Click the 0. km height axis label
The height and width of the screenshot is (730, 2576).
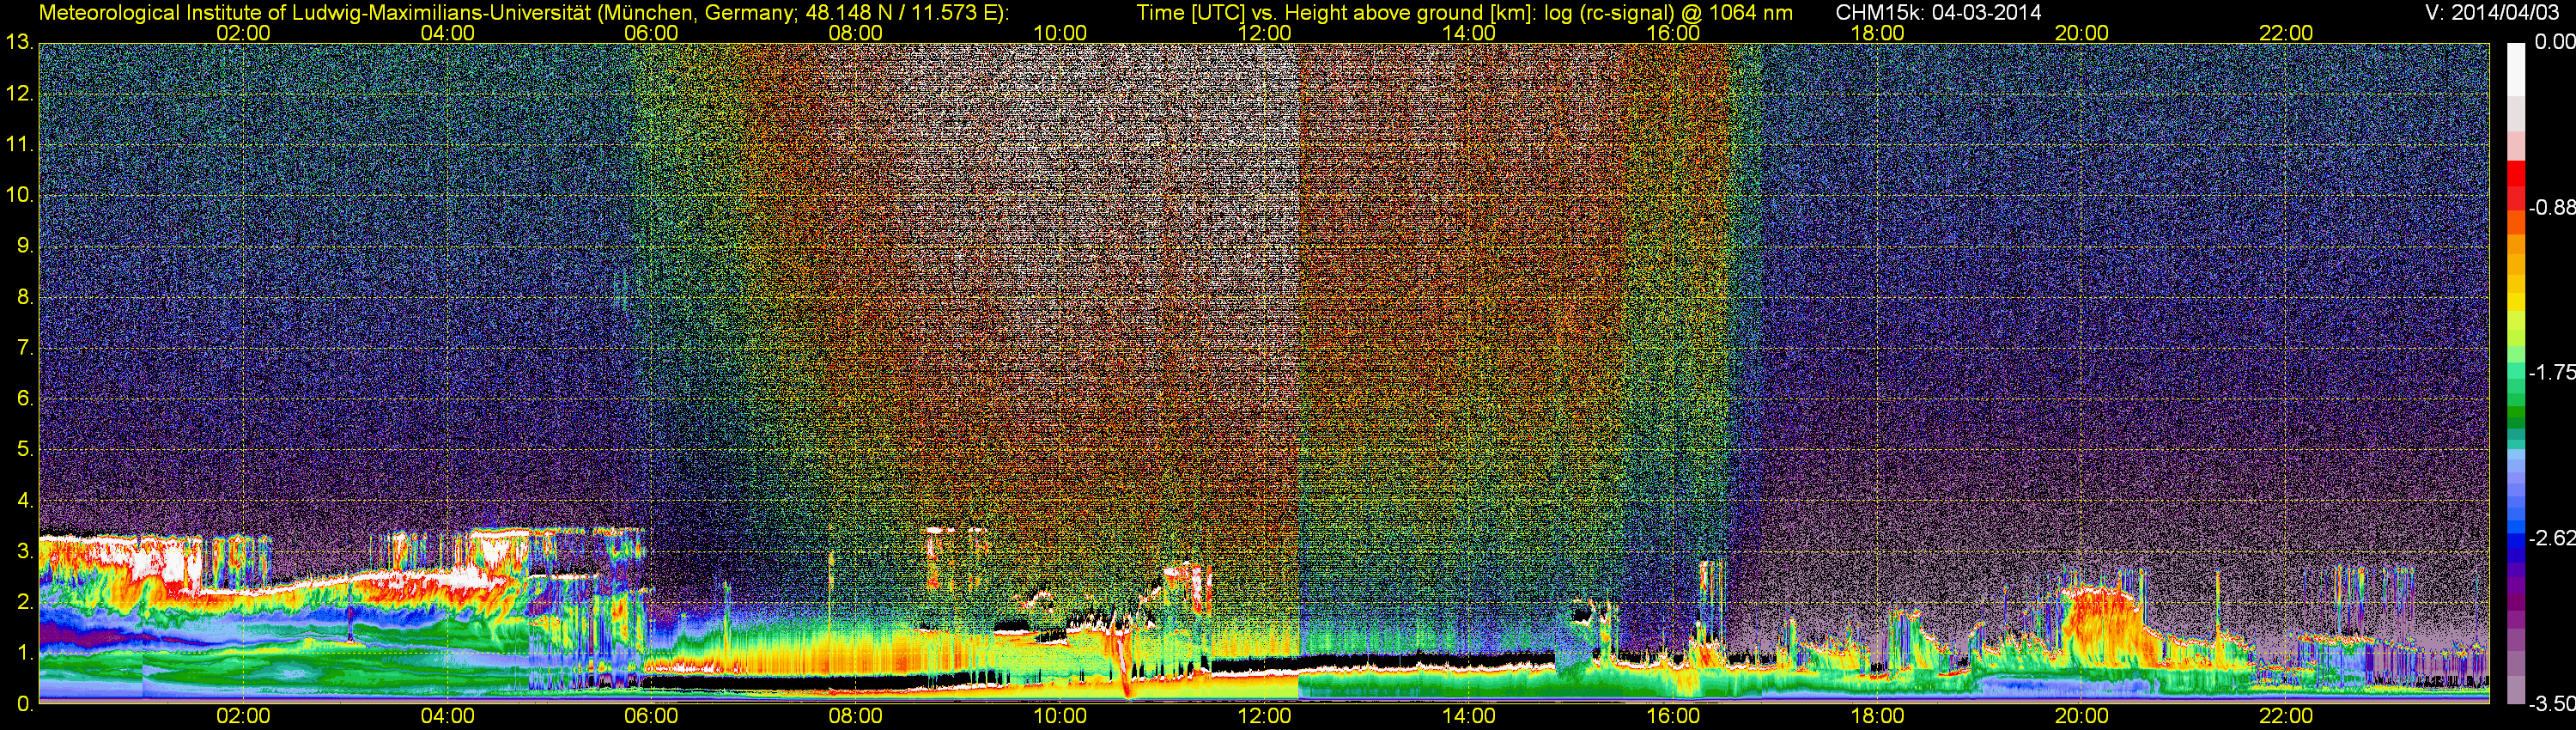coord(26,704)
